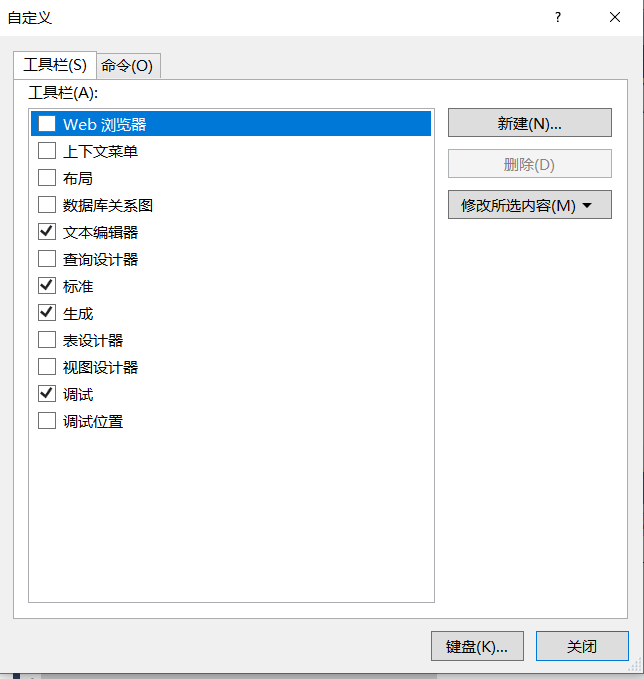Enable the 上下文菜单 checkbox

(47, 151)
